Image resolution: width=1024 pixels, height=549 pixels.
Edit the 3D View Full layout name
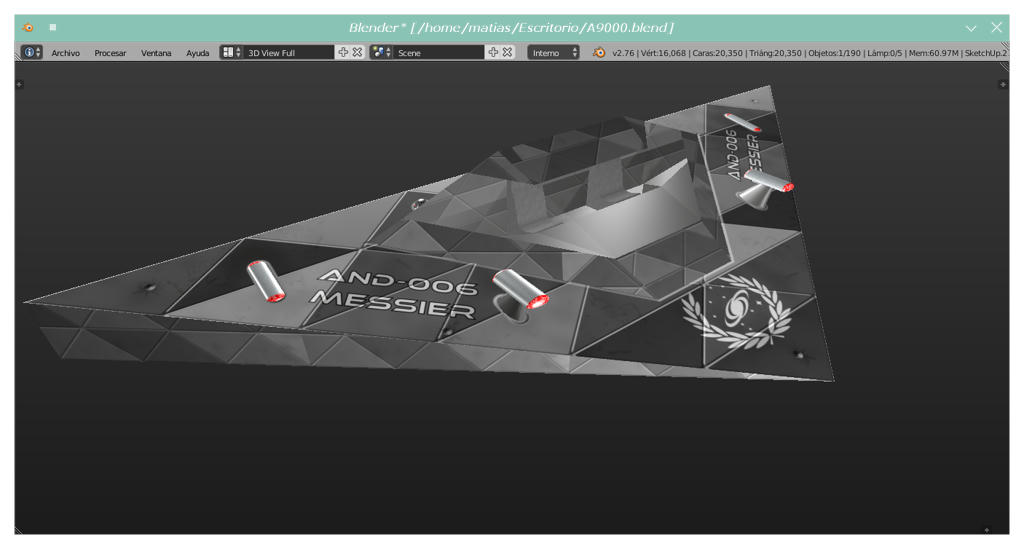coord(289,52)
